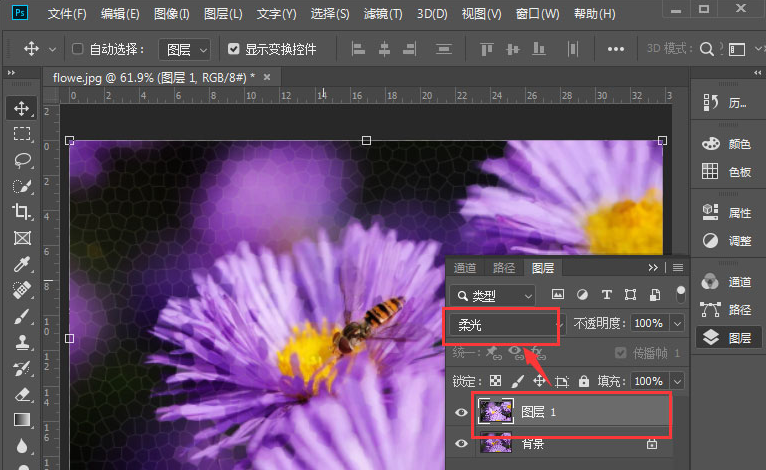Screen dimensions: 766x470
Task: Open the 滤镜(T) menu
Action: tap(383, 14)
